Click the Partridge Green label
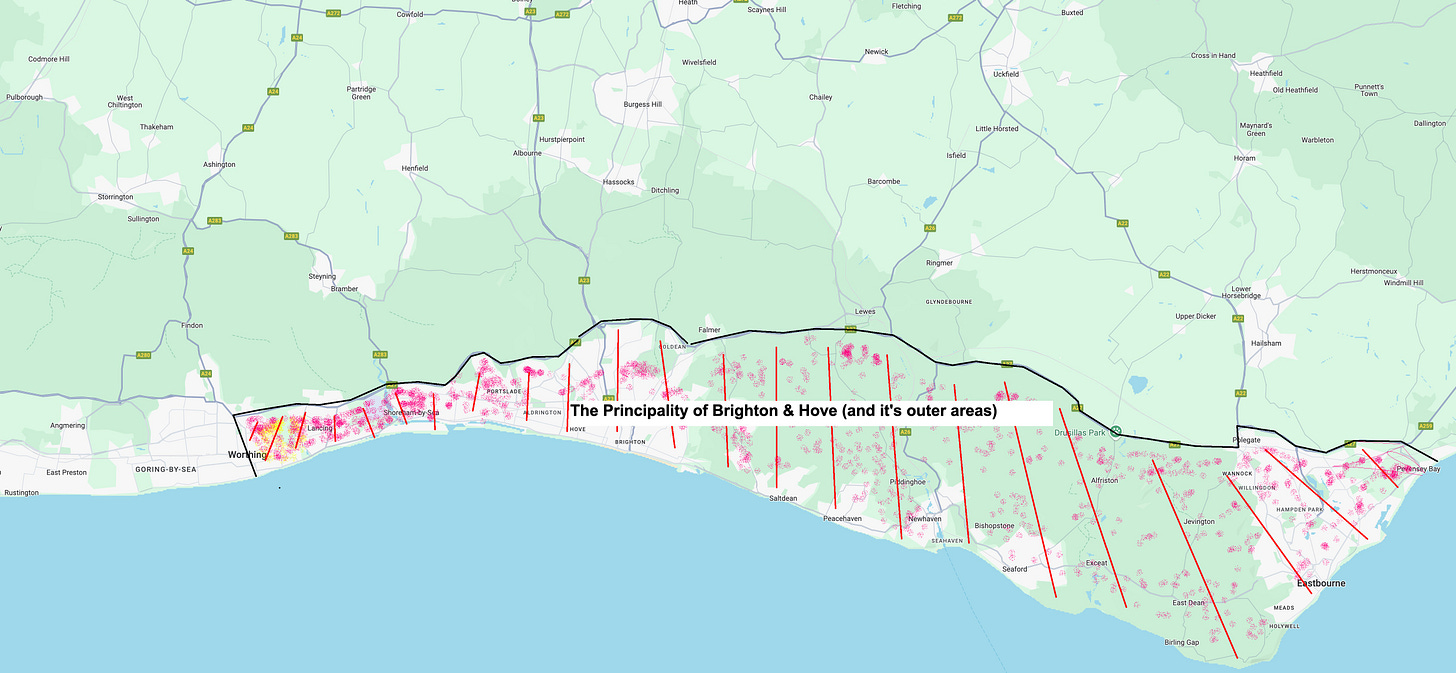 (361, 93)
